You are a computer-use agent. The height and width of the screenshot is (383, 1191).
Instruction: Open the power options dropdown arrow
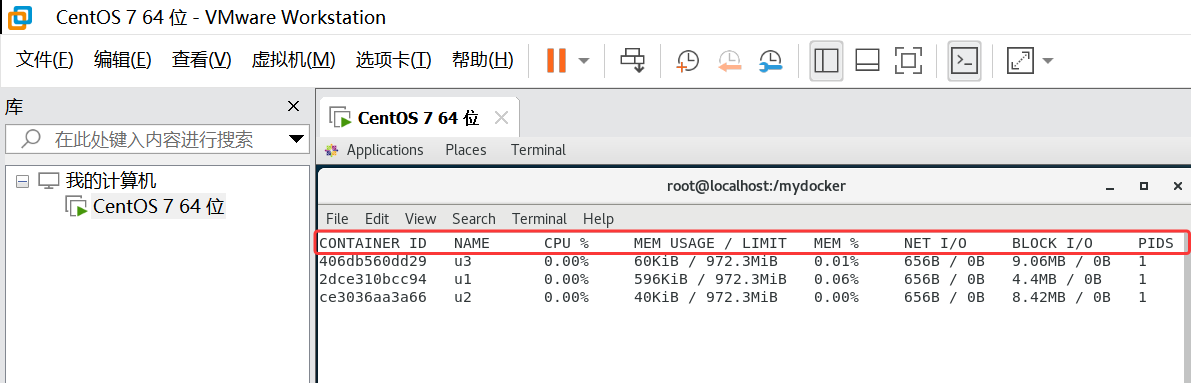(584, 61)
